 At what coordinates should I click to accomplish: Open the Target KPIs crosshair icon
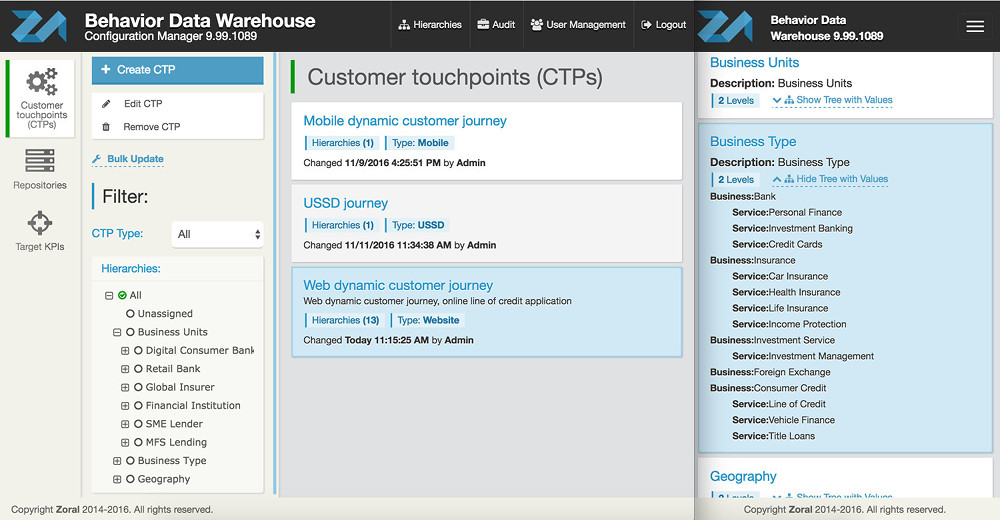(x=40, y=223)
